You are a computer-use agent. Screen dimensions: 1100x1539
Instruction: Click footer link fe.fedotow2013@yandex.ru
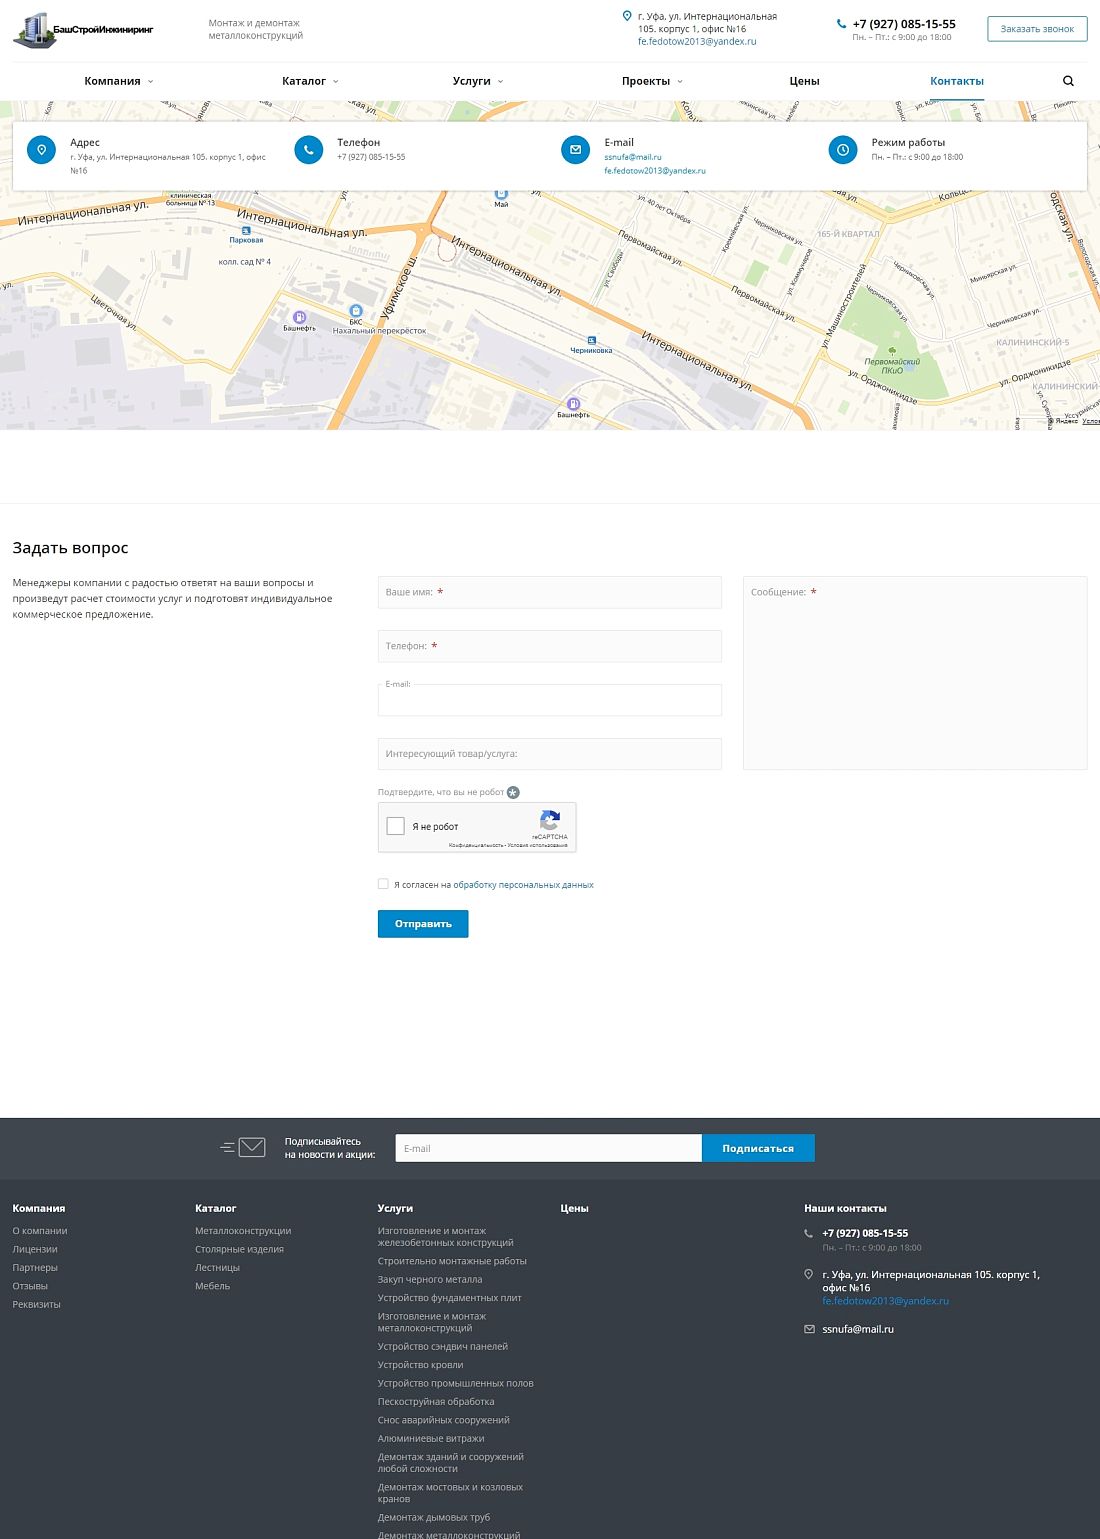[885, 1301]
